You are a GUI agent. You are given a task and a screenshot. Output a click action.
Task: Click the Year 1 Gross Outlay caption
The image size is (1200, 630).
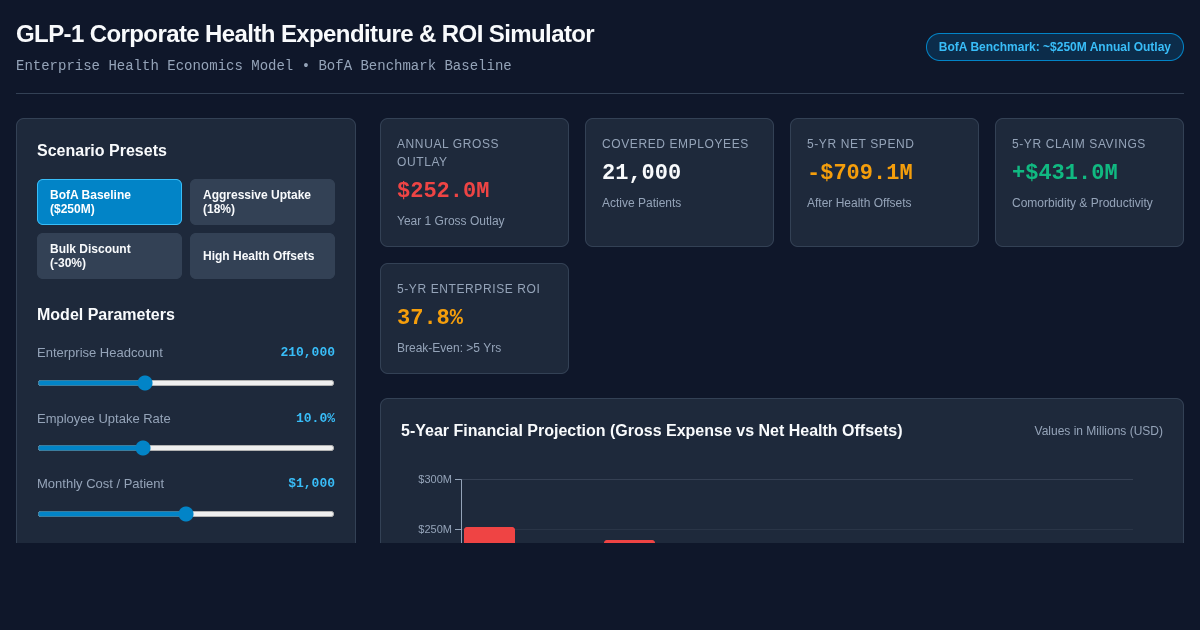[451, 221]
